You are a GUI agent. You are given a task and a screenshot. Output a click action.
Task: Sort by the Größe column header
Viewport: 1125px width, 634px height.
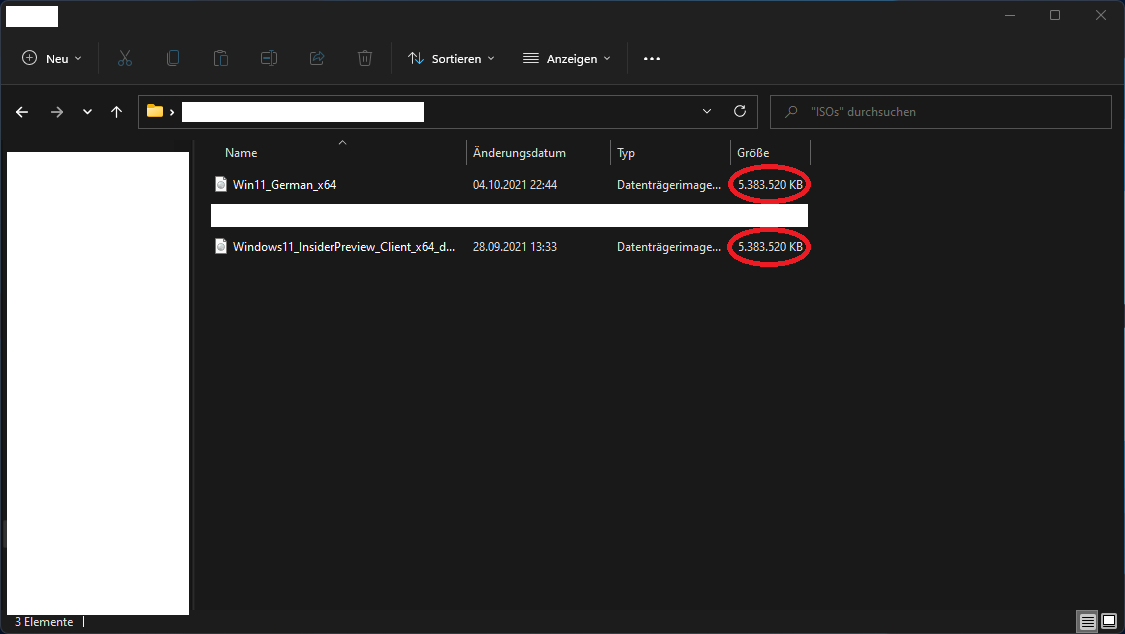point(753,153)
